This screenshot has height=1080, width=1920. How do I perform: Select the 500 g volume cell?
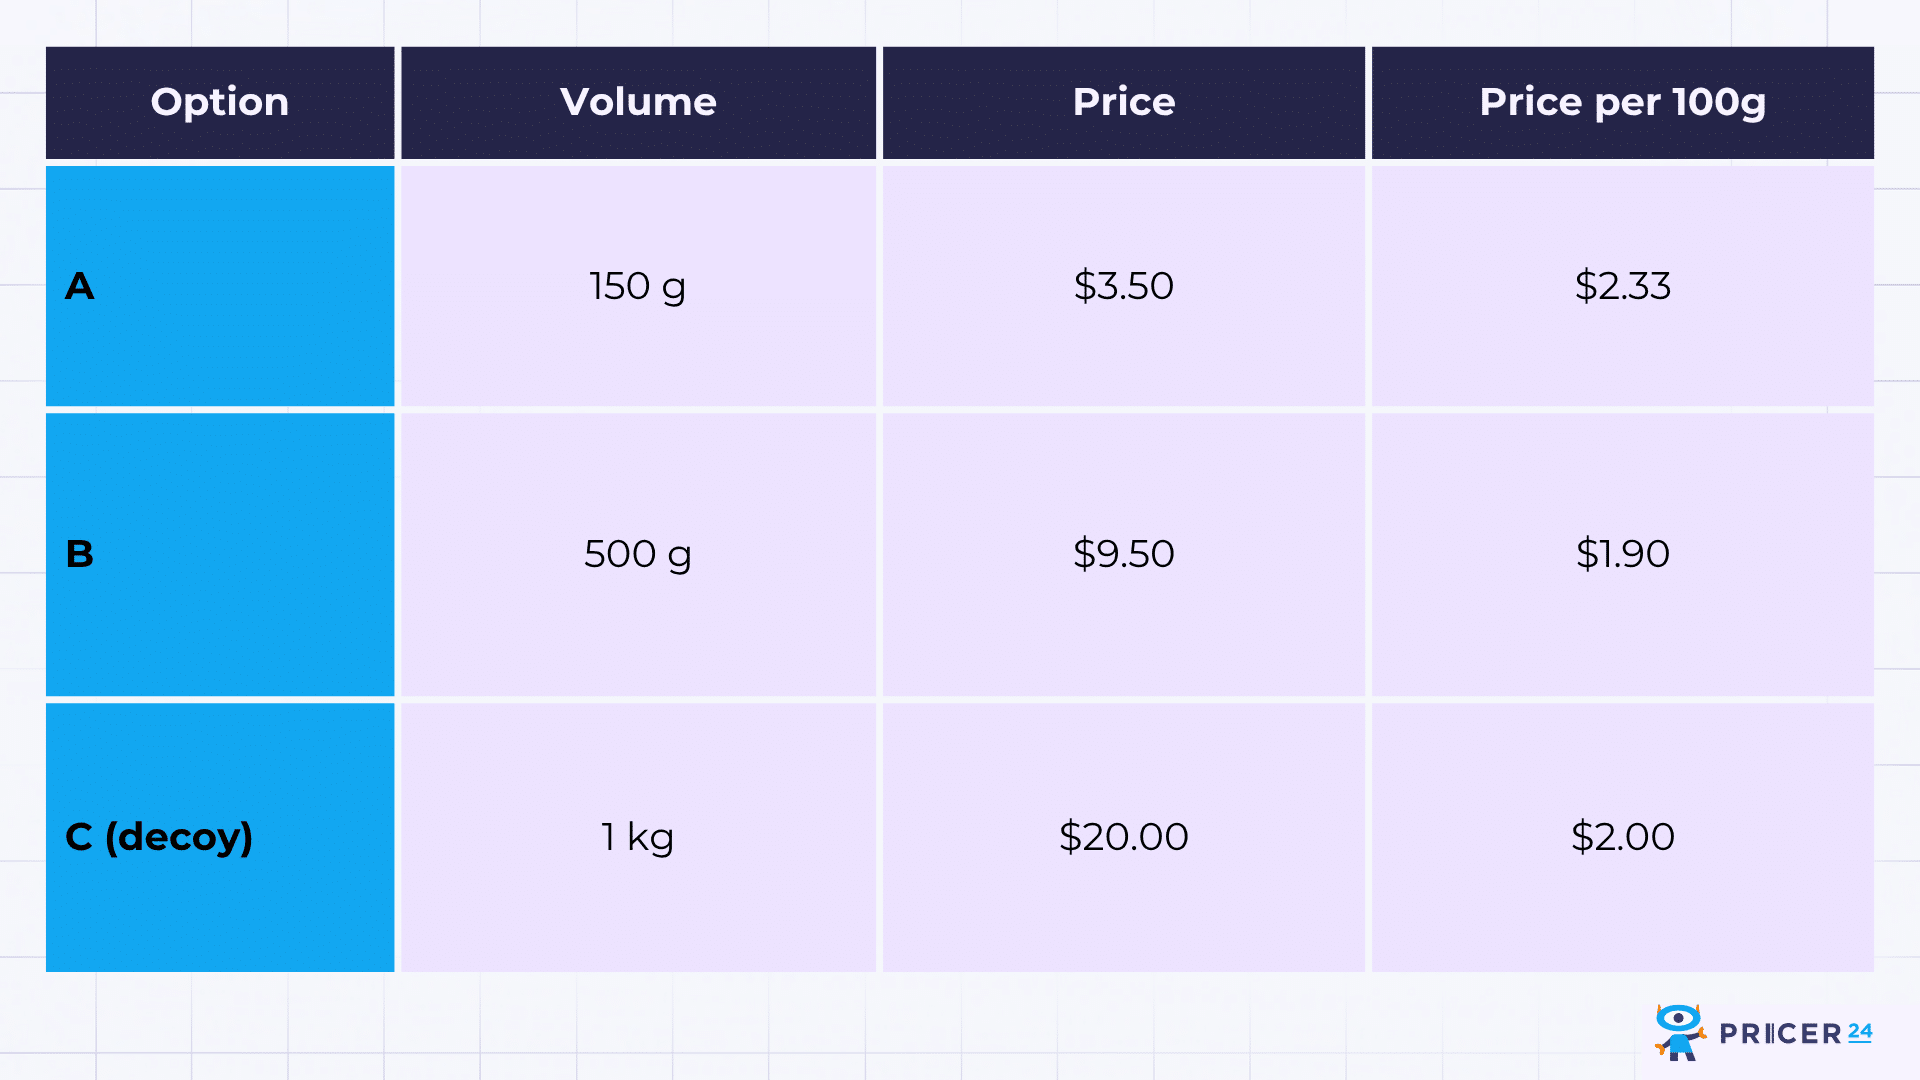[x=638, y=554]
